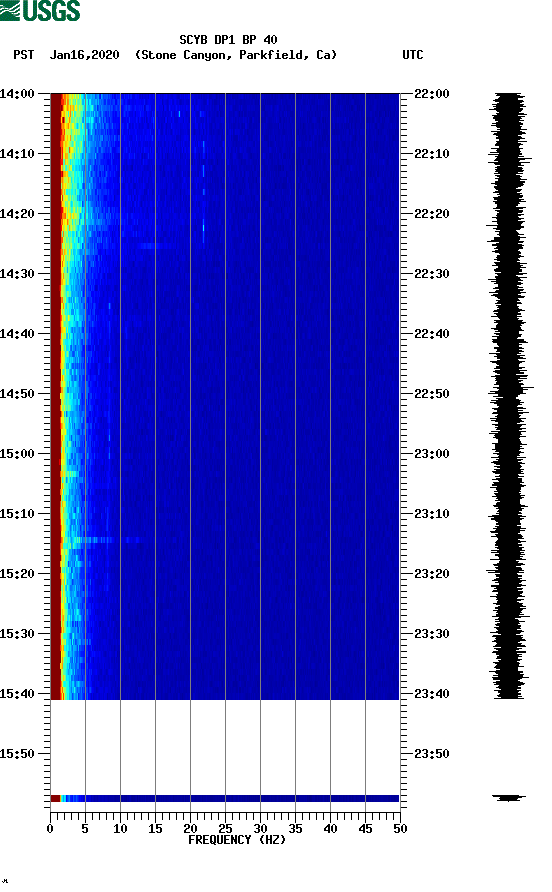Click the 14:30 PST time label
This screenshot has width=552, height=892.
pyautogui.click(x=18, y=274)
